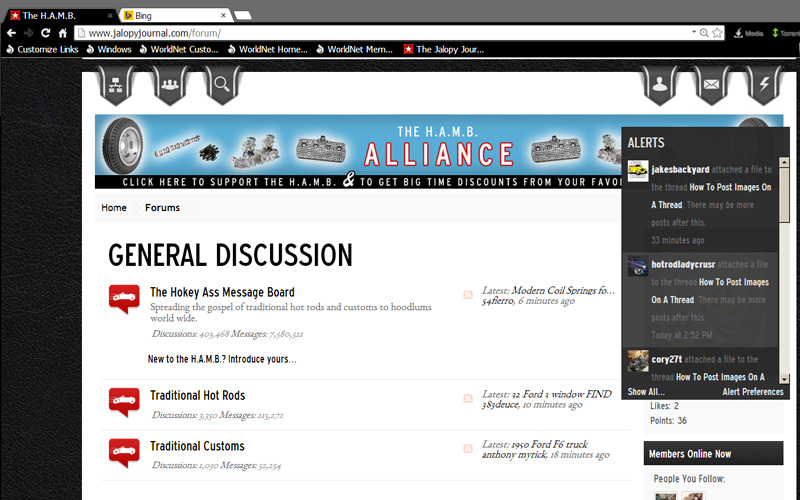Viewport: 800px width, 500px height.
Task: Open Traditional Customs forum
Action: [197, 446]
